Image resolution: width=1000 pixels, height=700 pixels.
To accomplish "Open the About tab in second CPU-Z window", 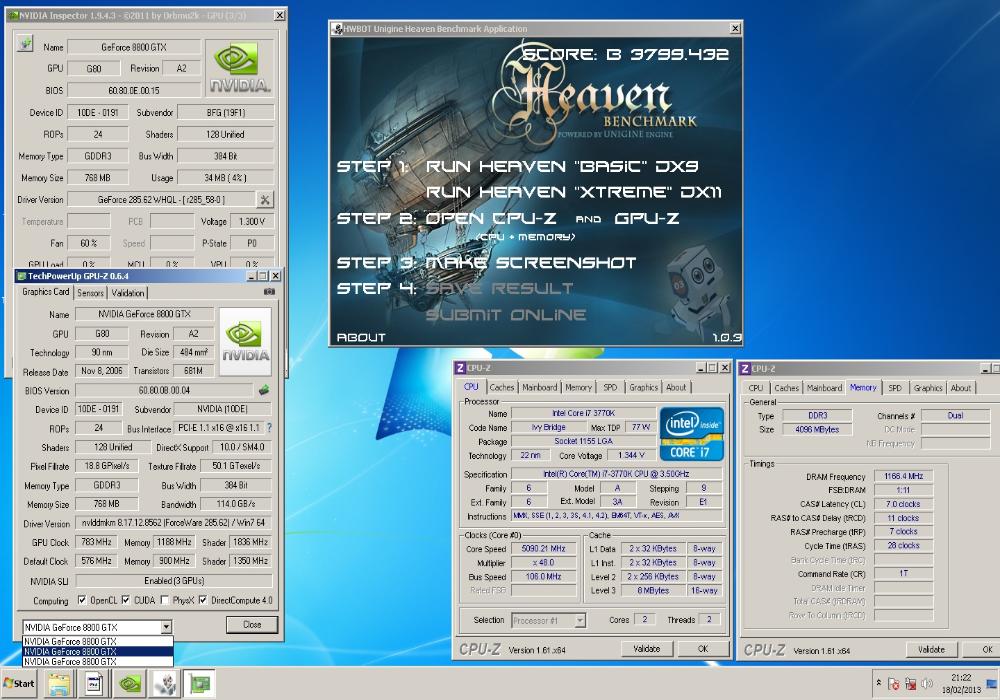I will coord(961,388).
